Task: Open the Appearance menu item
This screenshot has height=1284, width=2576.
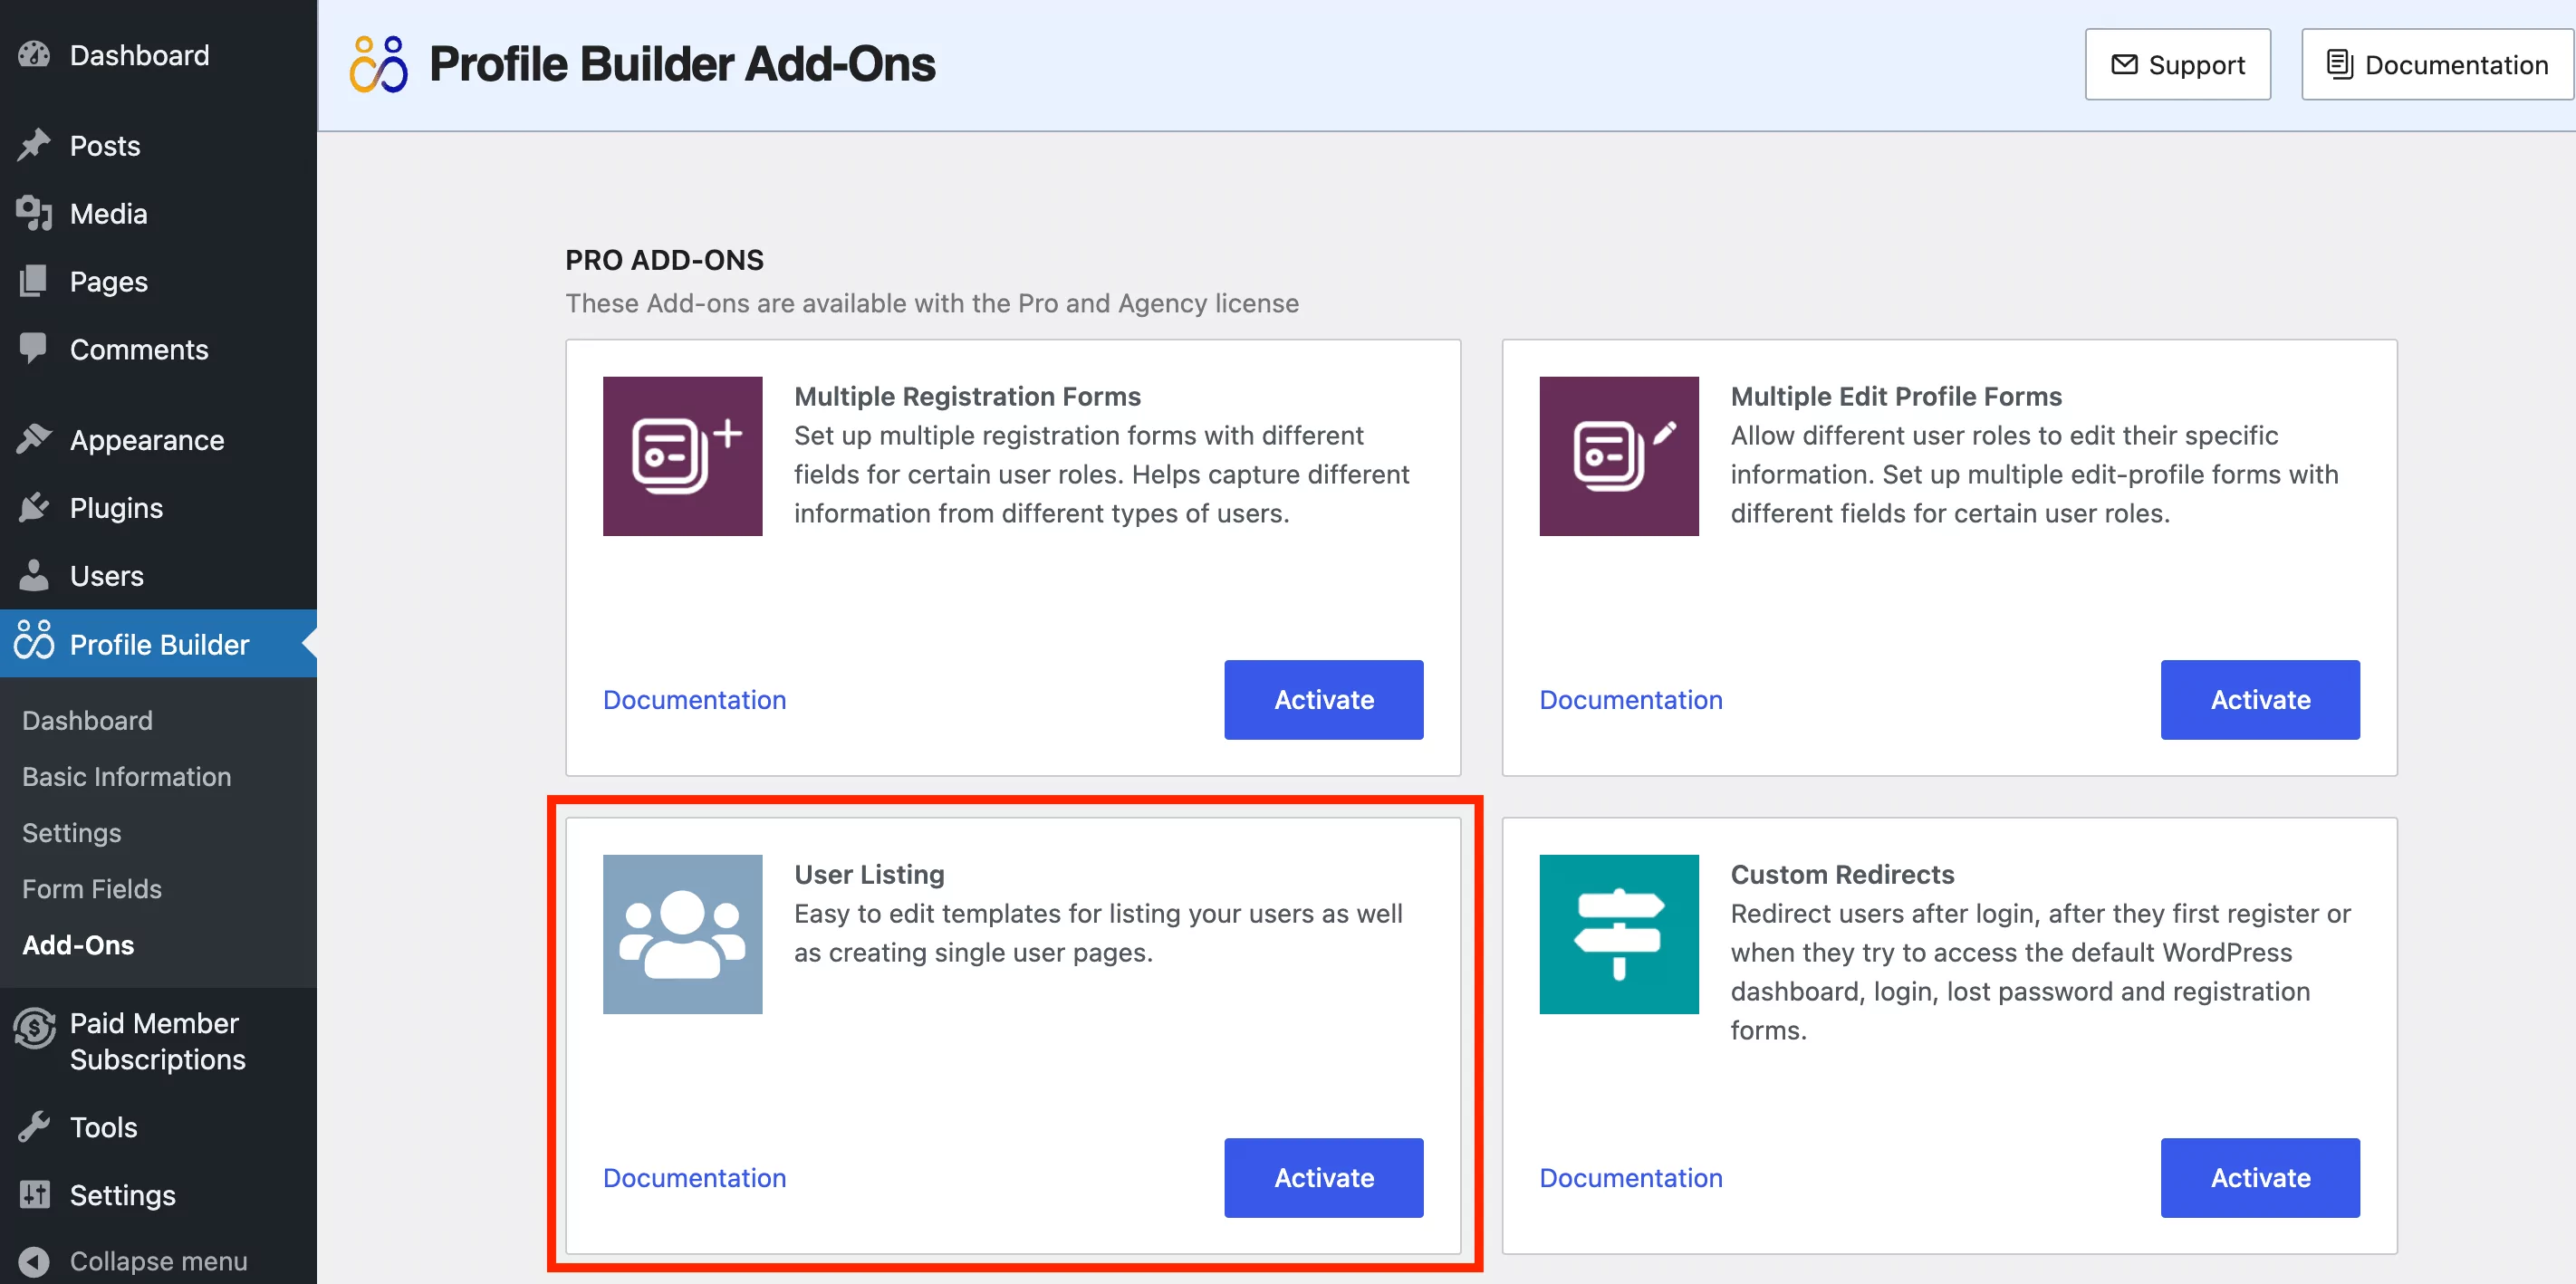Action: [x=158, y=440]
